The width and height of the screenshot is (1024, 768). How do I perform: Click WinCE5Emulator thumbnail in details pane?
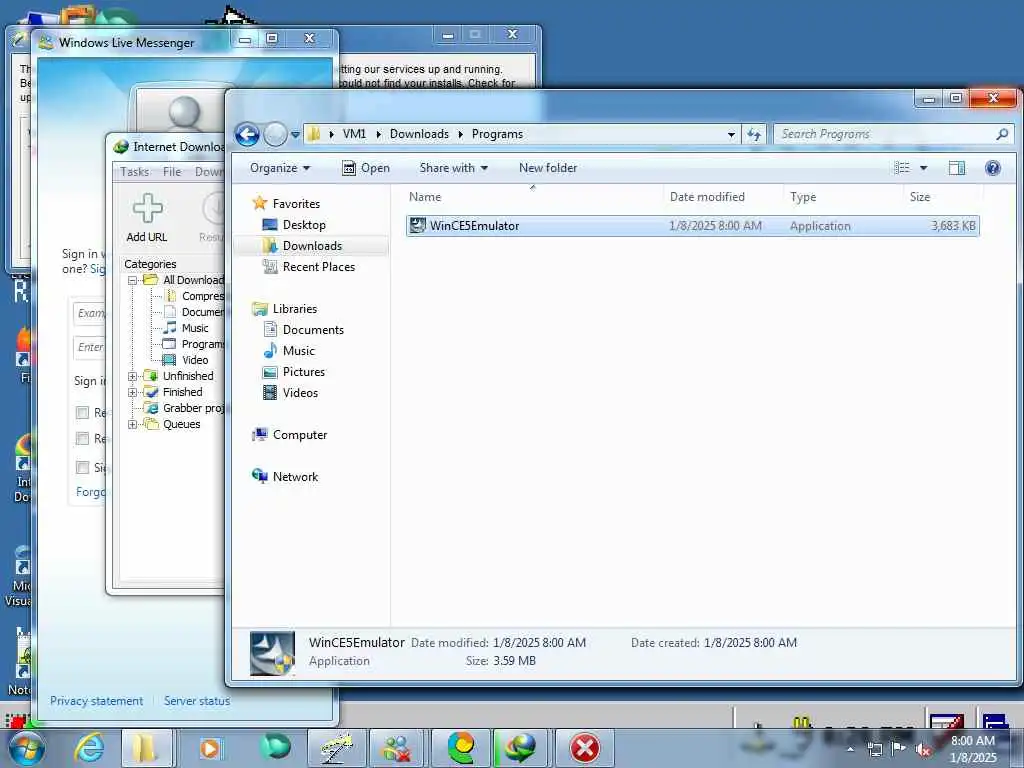pos(272,653)
